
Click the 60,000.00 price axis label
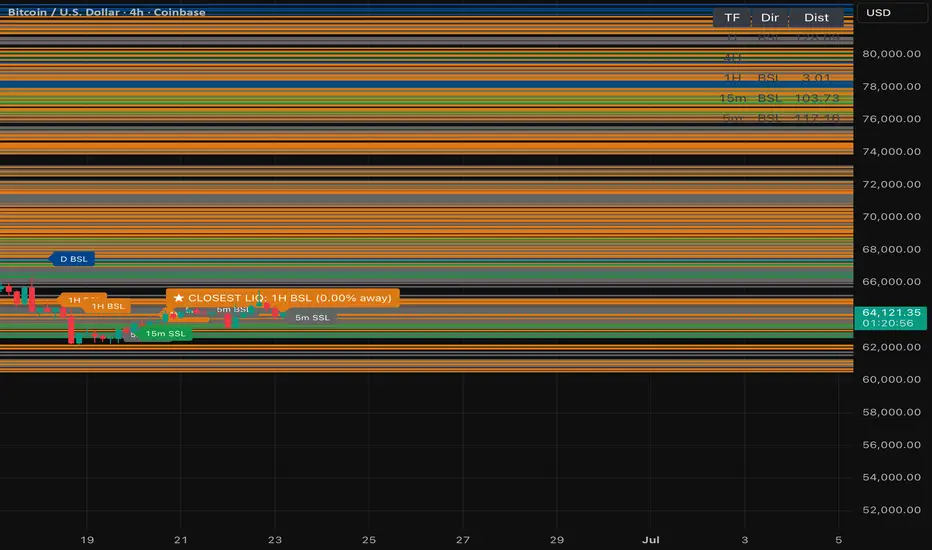891,379
